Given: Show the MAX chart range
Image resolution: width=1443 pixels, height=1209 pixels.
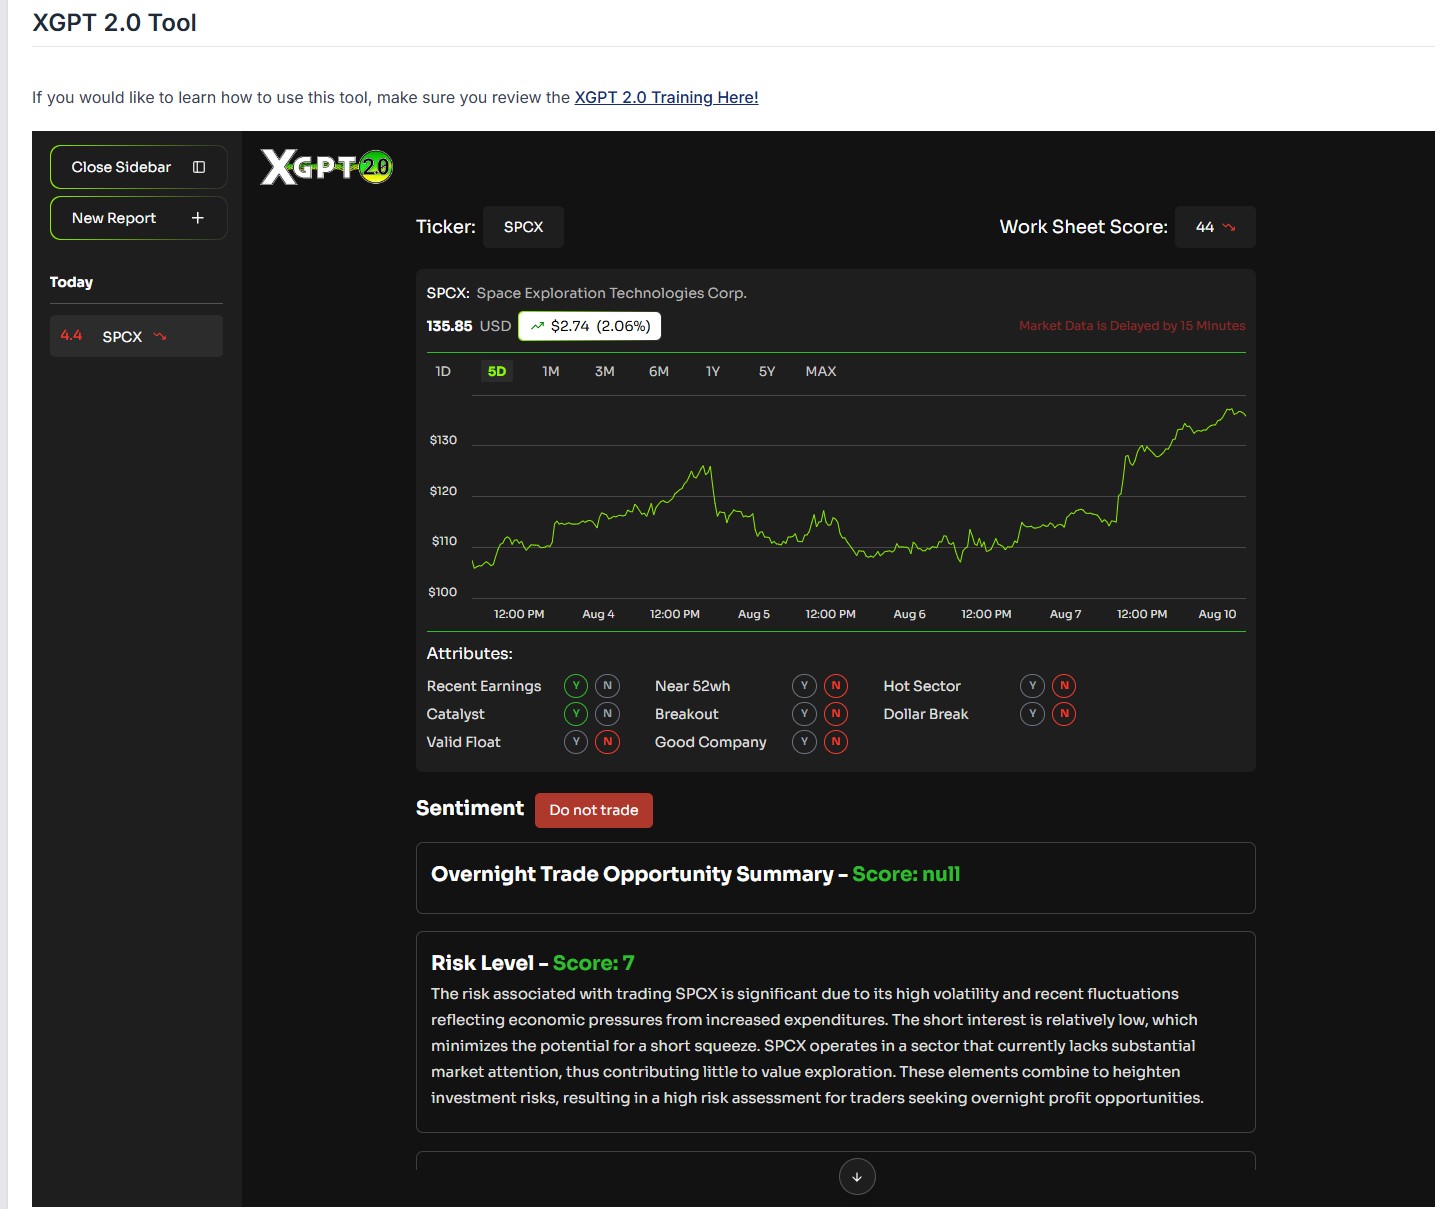Looking at the screenshot, I should click(821, 371).
